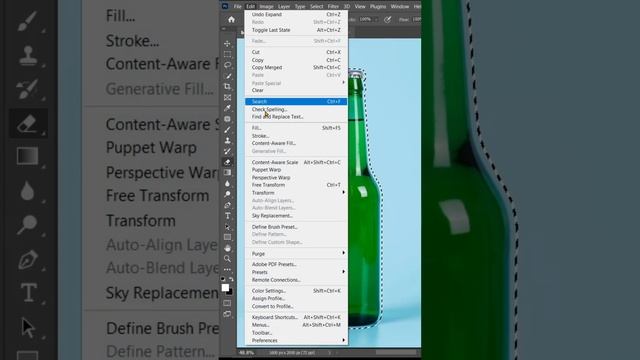Click the horizontal scrollbar below the canvas
The image size is (640, 360).
(396, 353)
